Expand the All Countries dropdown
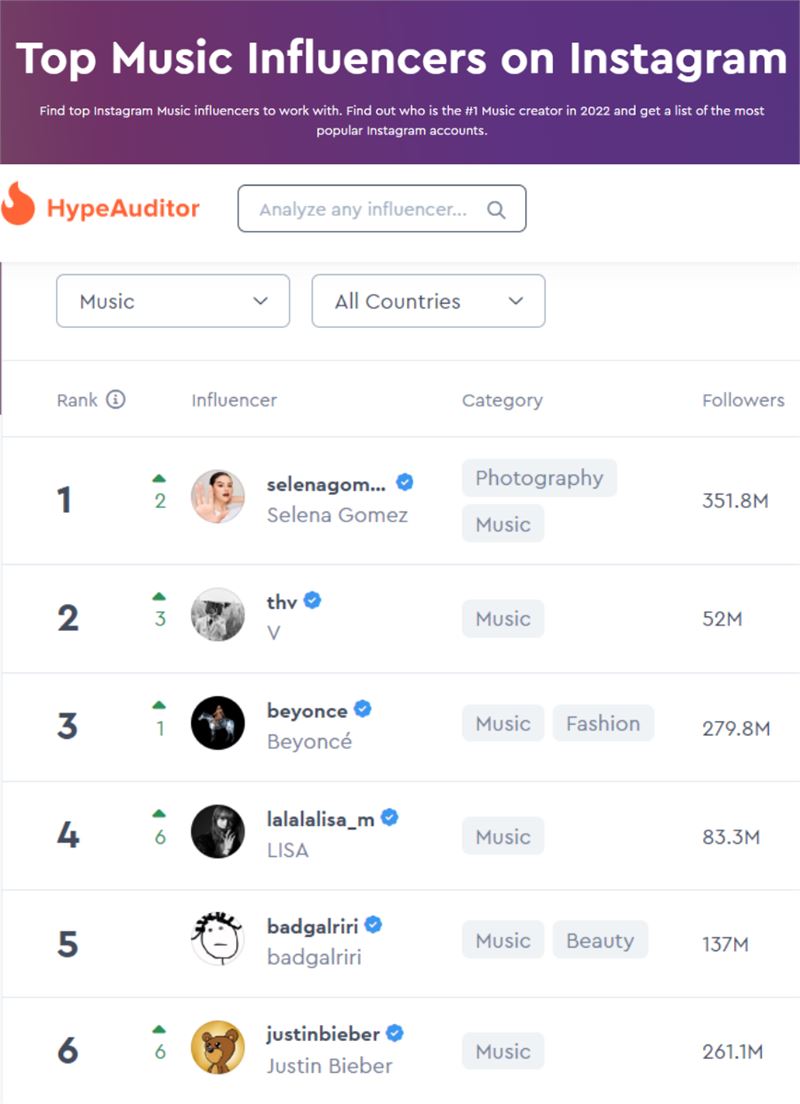The width and height of the screenshot is (800, 1104). coord(428,301)
